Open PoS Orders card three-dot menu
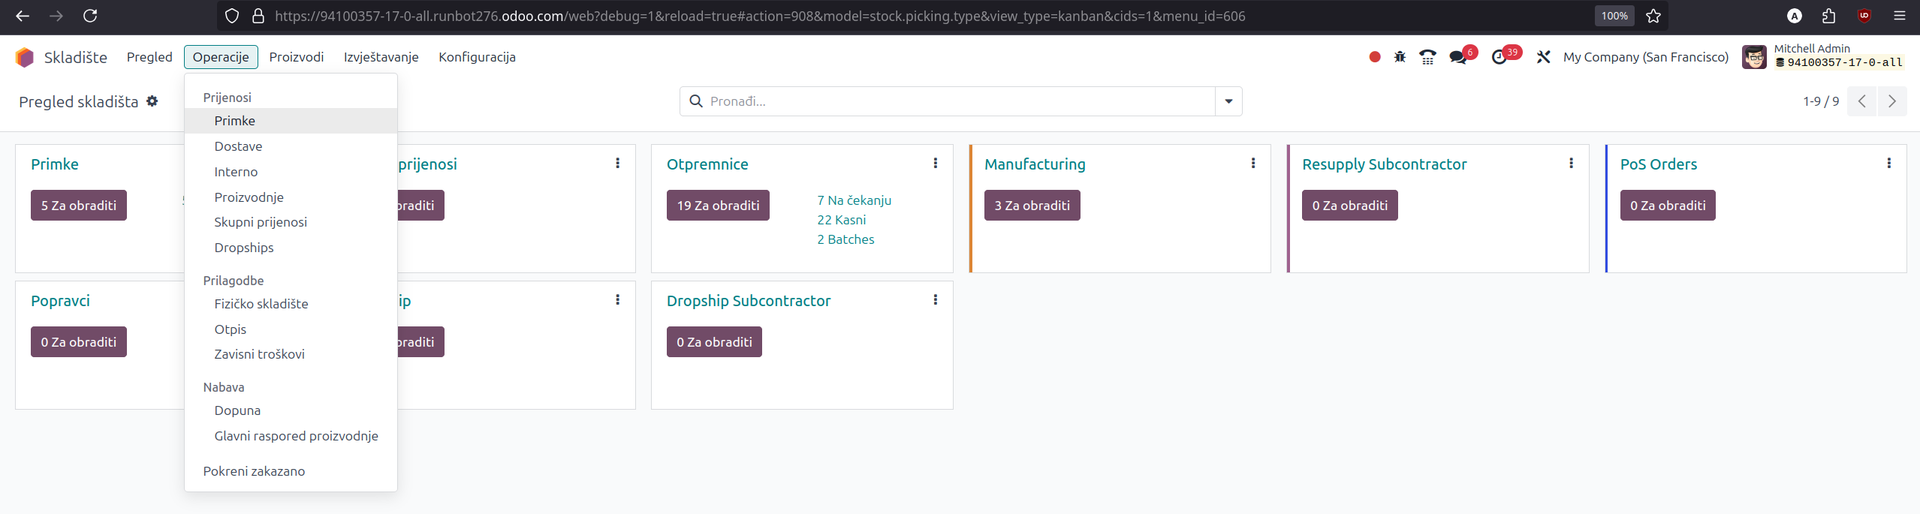This screenshot has width=1920, height=514. [1888, 163]
